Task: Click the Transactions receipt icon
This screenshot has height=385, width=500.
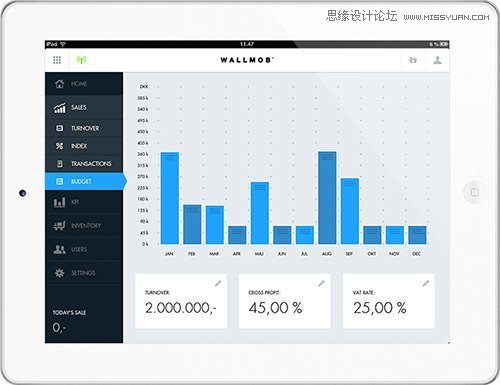Action: [x=60, y=164]
